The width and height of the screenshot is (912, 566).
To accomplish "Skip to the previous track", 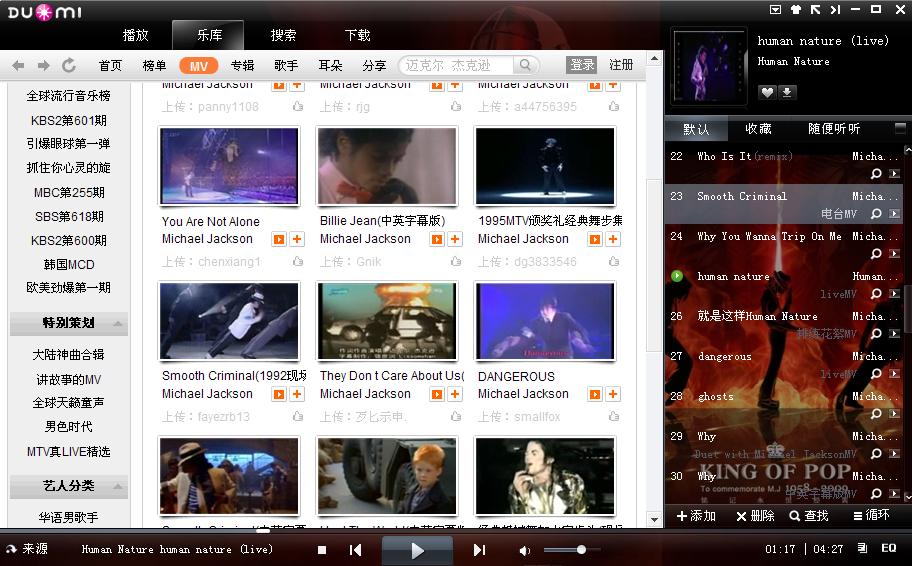I will coord(355,550).
